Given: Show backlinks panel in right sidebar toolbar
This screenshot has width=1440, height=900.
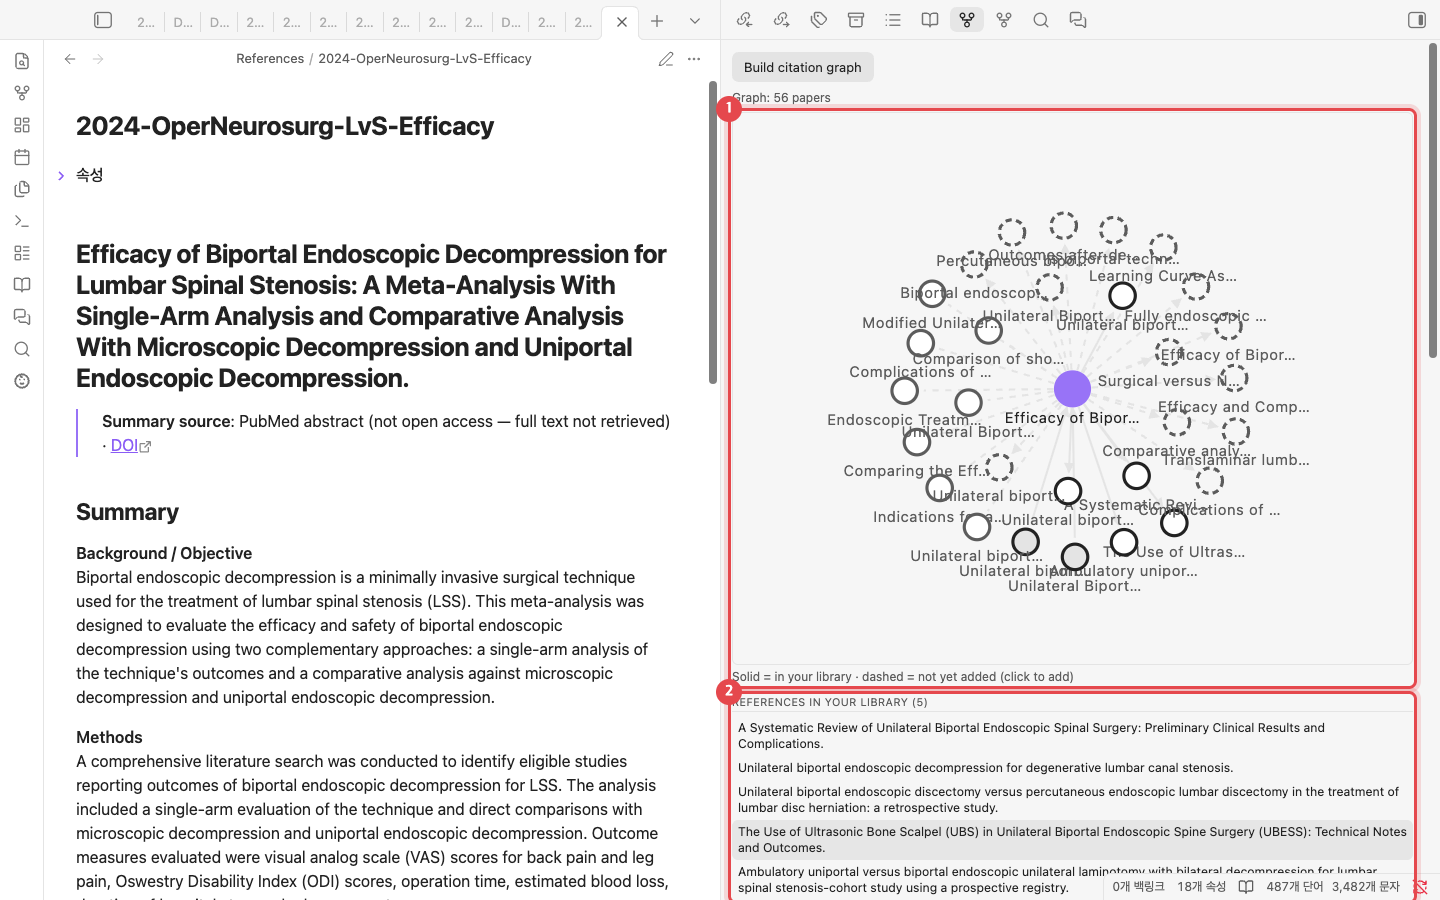Looking at the screenshot, I should (744, 20).
